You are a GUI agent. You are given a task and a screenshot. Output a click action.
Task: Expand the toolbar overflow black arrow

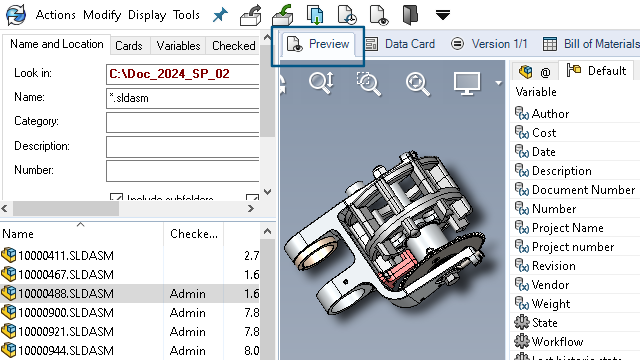point(442,15)
